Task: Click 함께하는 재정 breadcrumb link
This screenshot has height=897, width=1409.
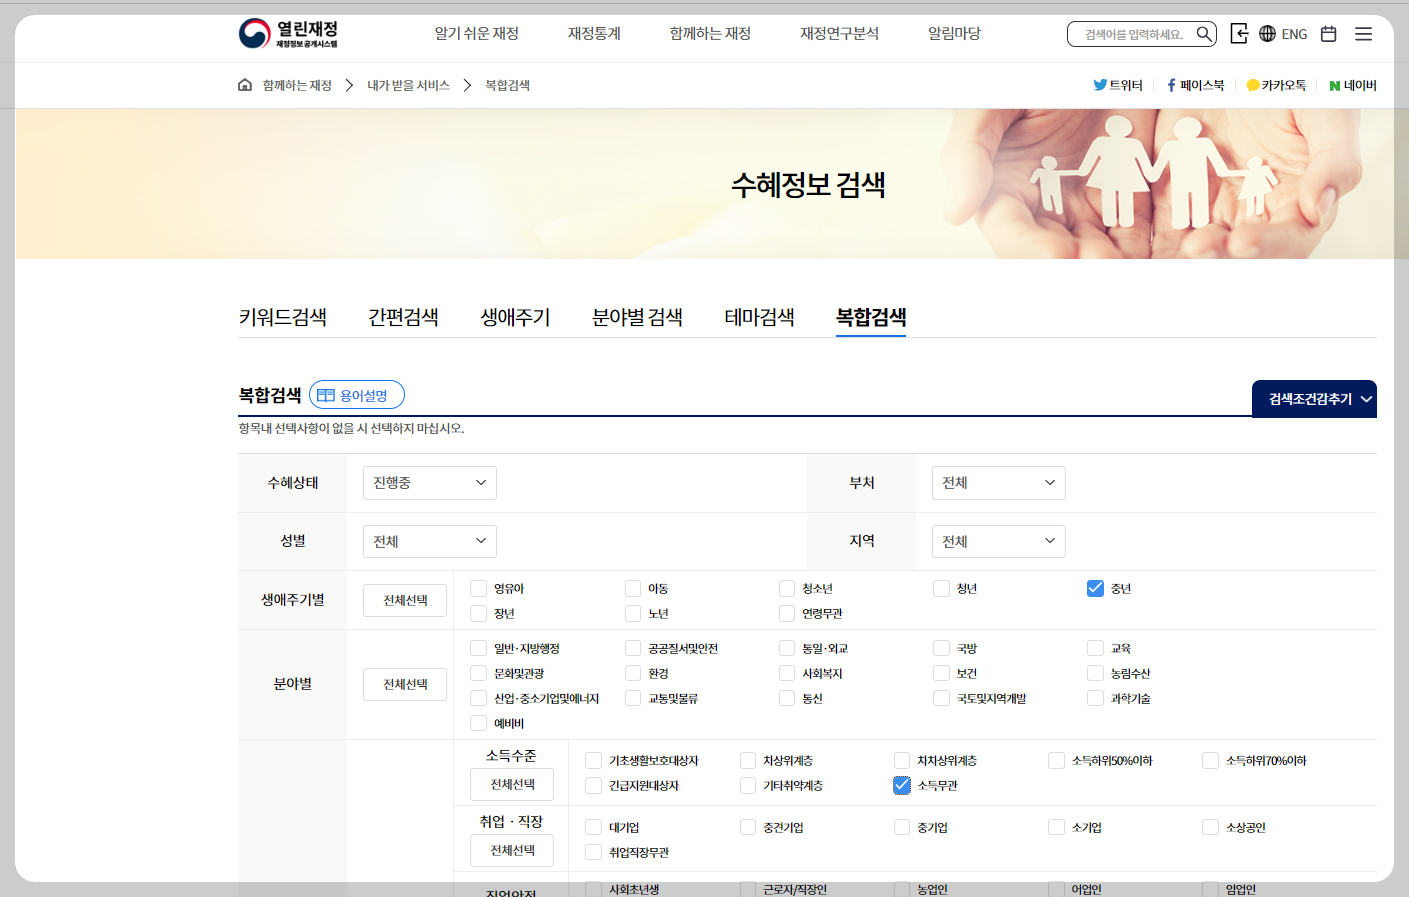Action: click(x=297, y=85)
